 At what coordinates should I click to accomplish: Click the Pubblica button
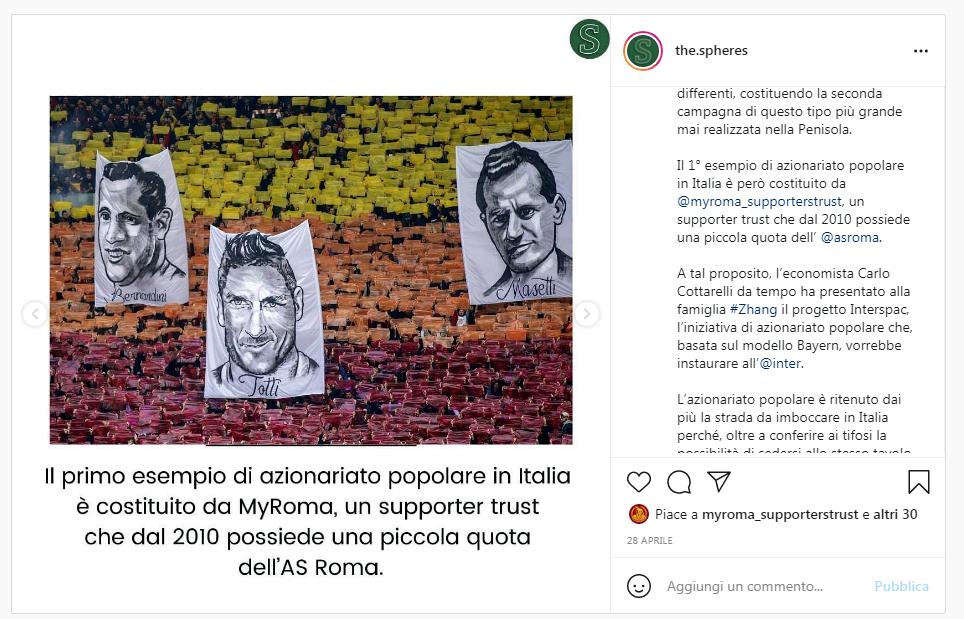point(901,586)
